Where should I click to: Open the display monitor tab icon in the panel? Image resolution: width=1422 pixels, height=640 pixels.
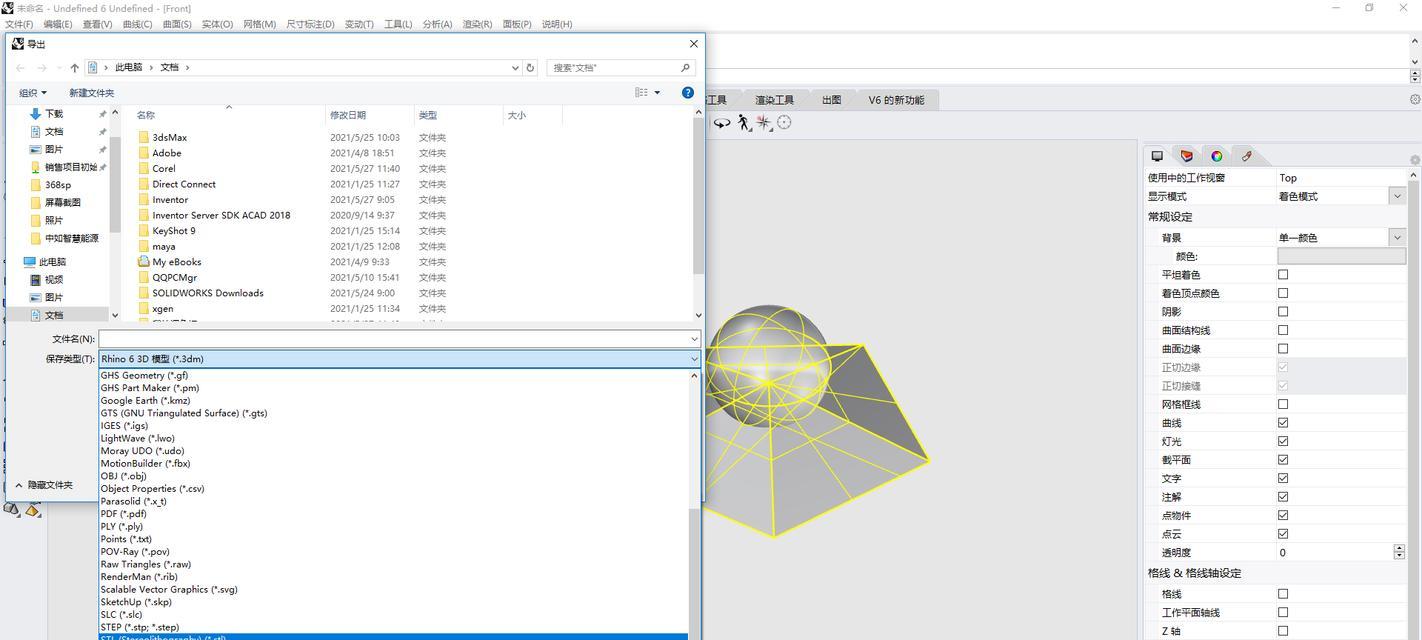[1157, 156]
